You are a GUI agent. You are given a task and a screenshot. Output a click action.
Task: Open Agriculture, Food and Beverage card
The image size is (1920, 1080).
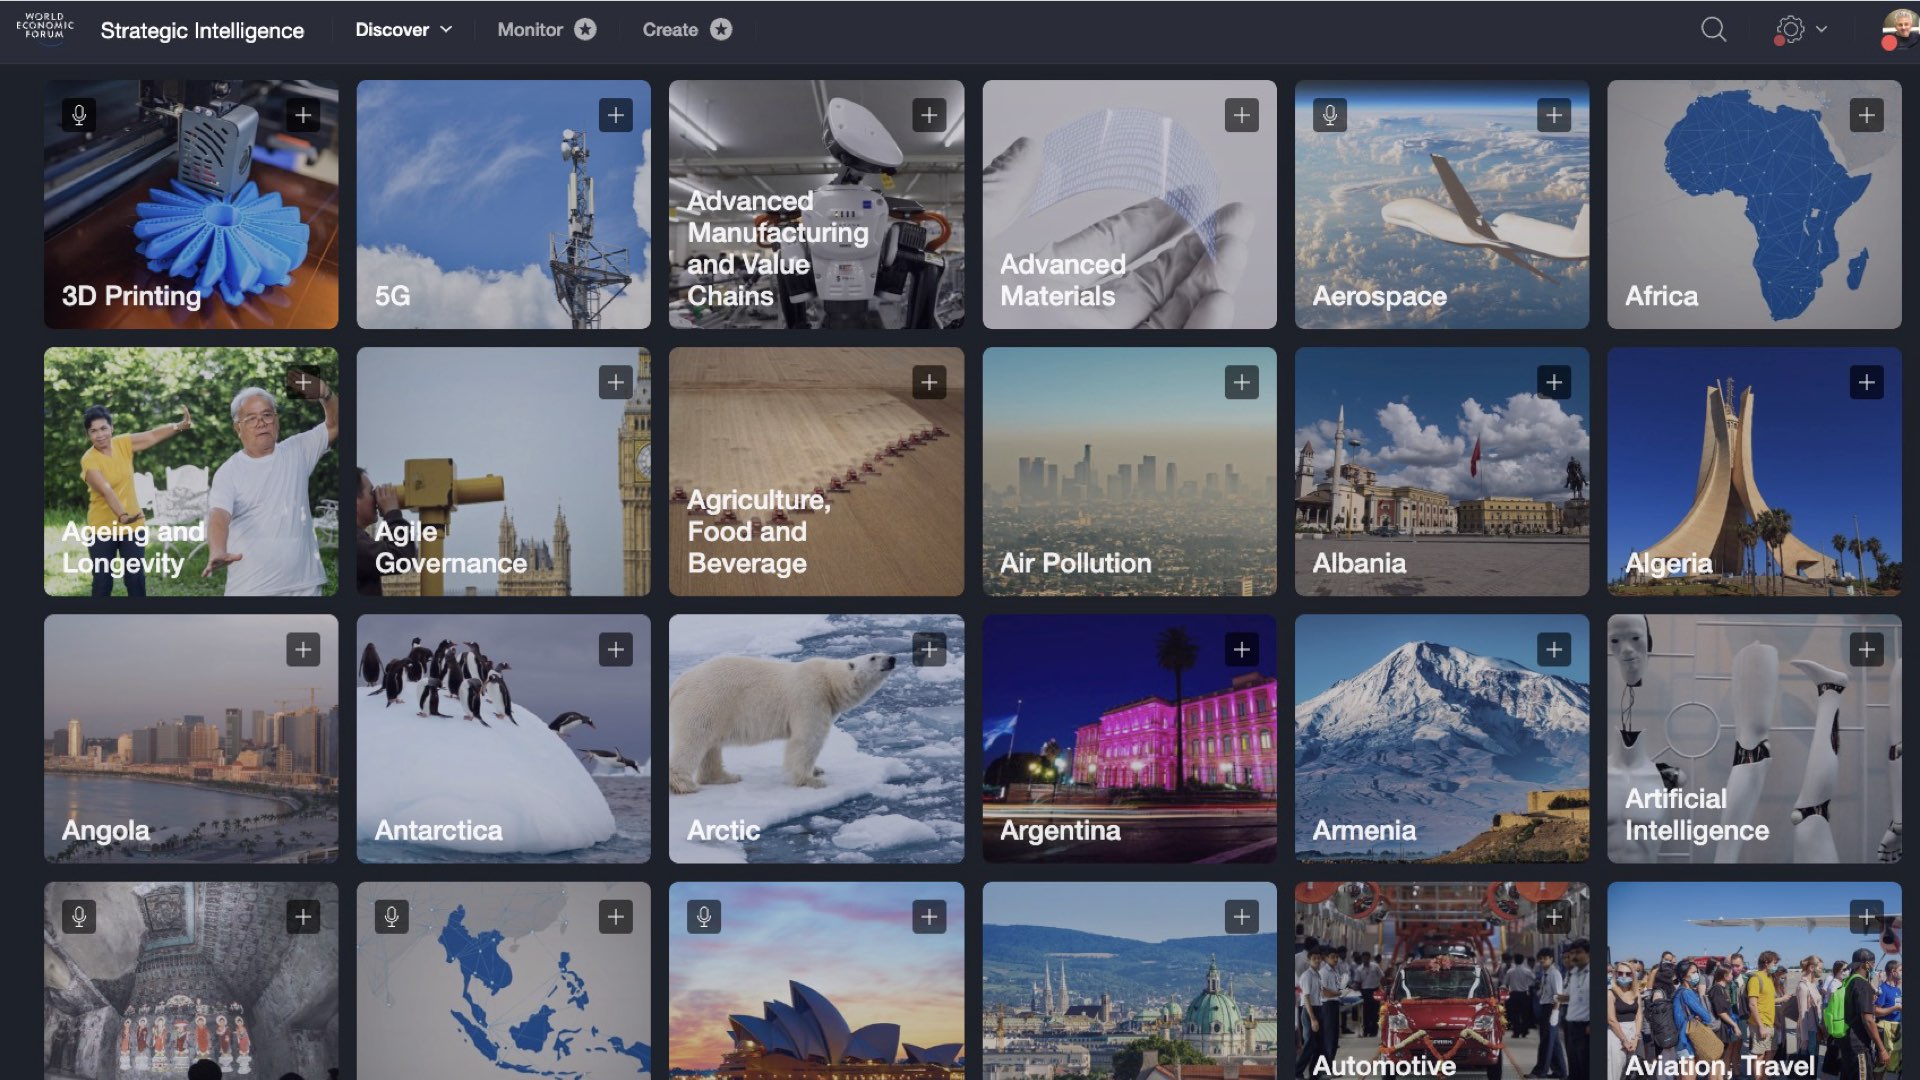[x=816, y=472]
